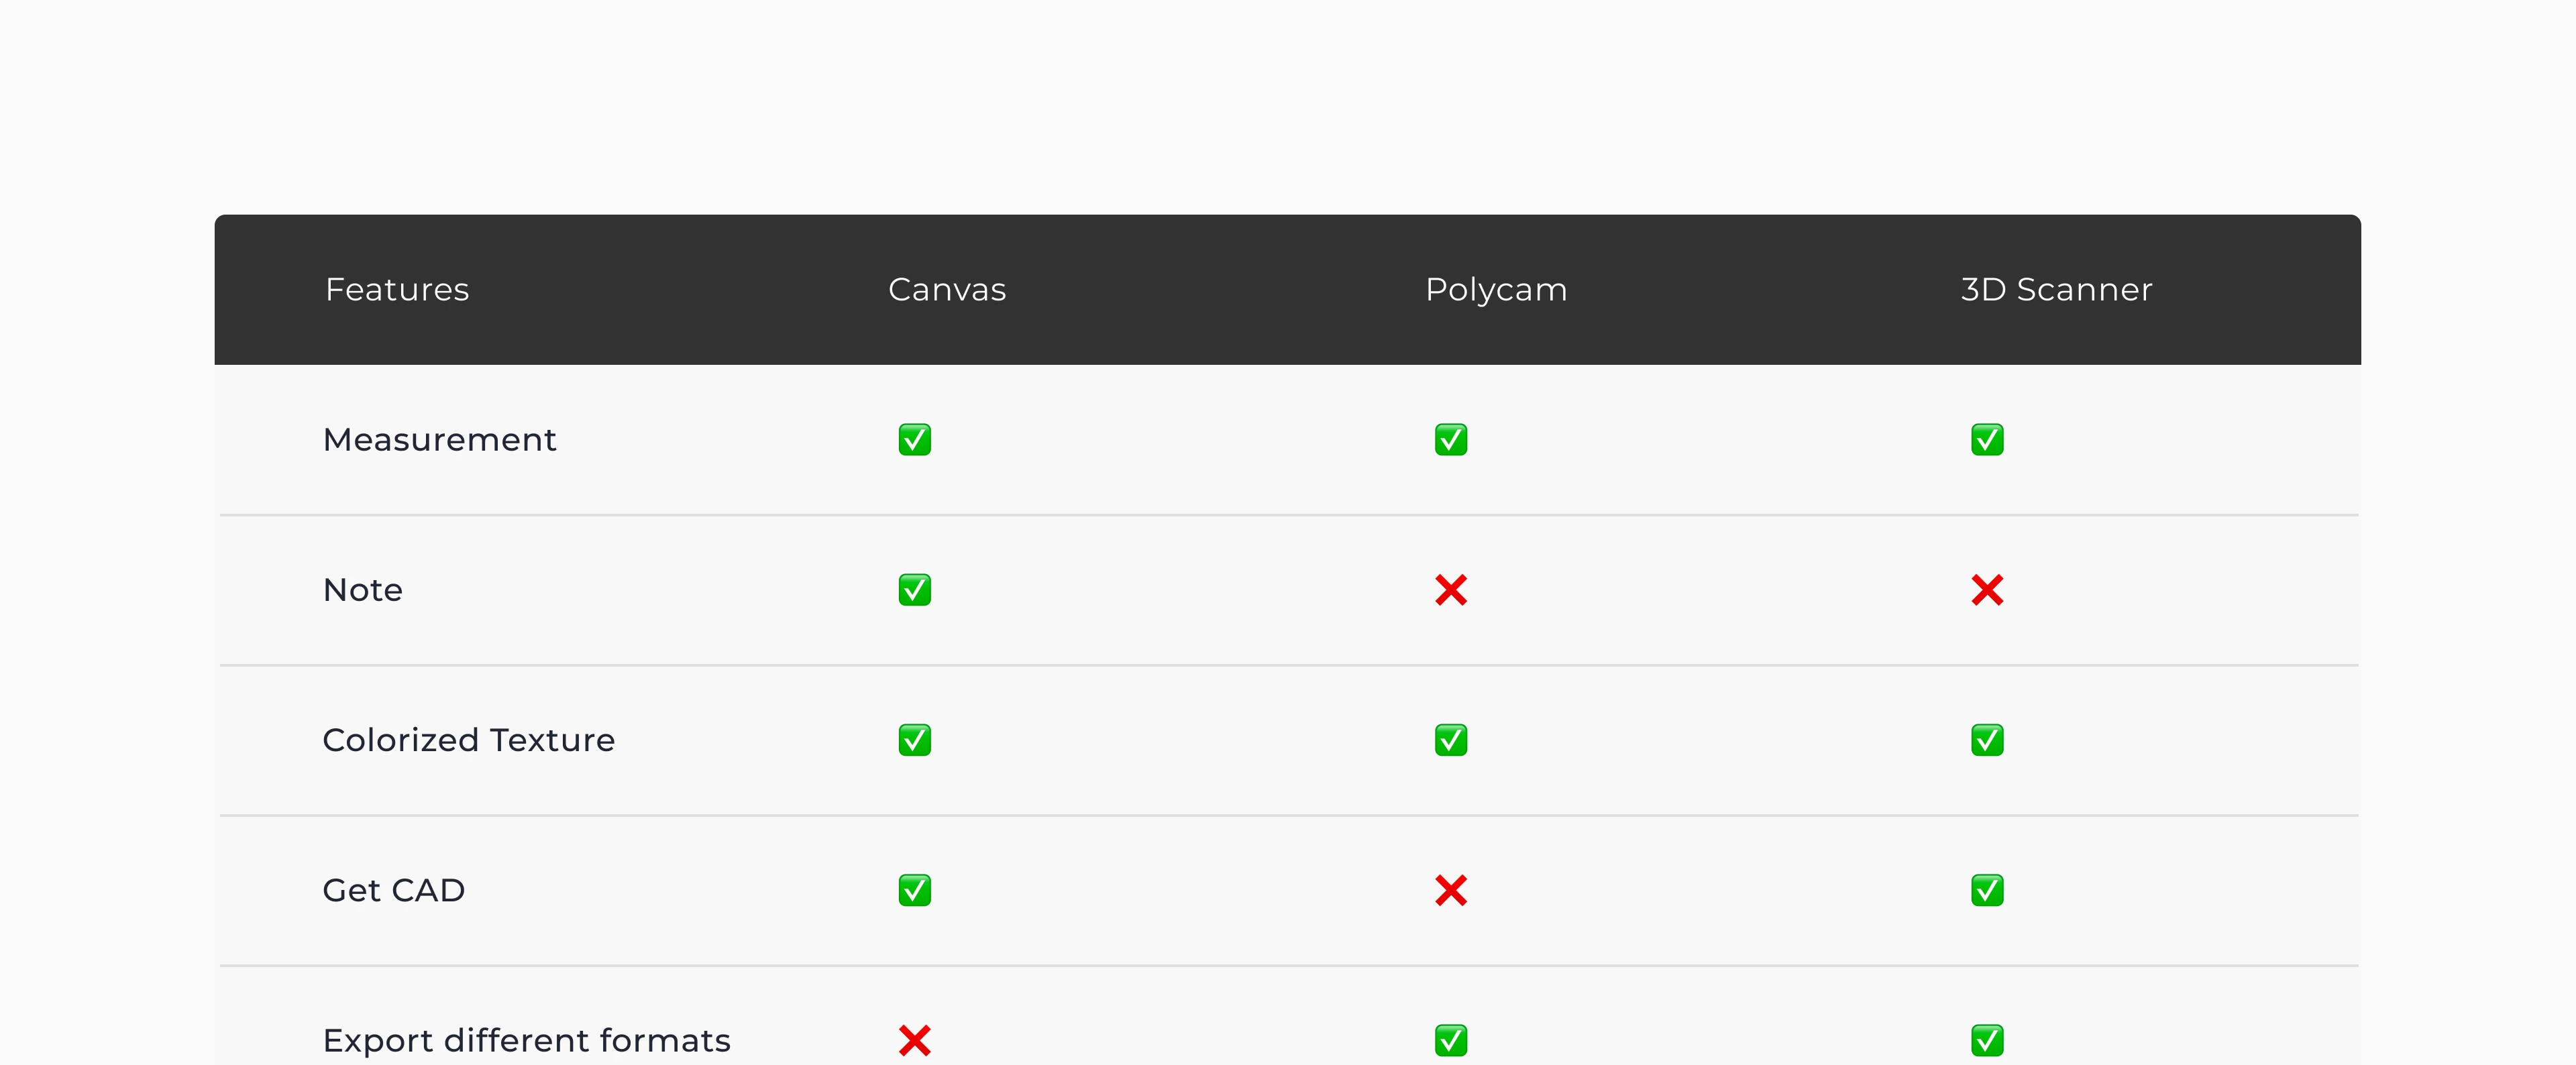Click Polycam check mark in Colorized Texture row
The width and height of the screenshot is (2576, 1065).
tap(1450, 740)
